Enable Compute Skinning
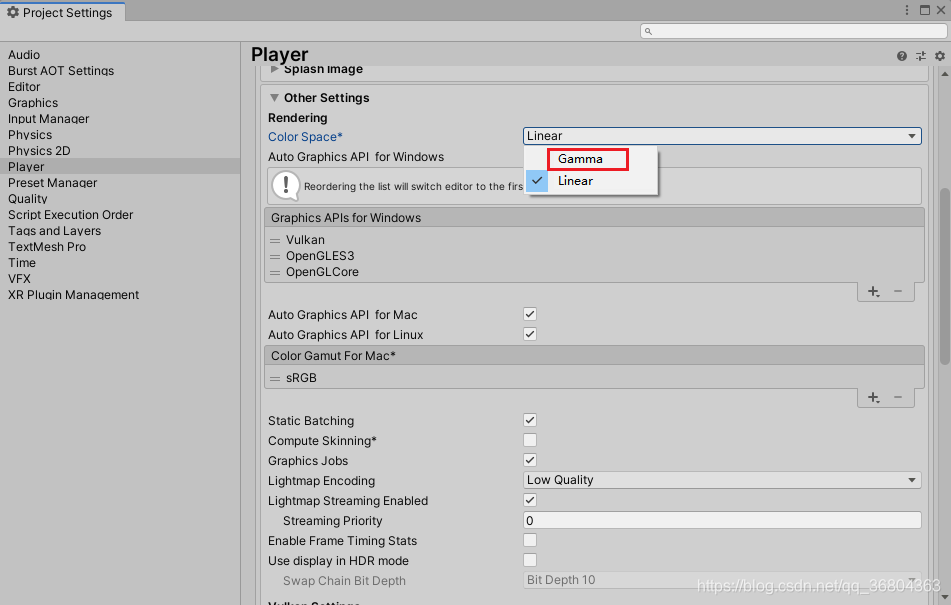This screenshot has width=951, height=605. pos(529,440)
